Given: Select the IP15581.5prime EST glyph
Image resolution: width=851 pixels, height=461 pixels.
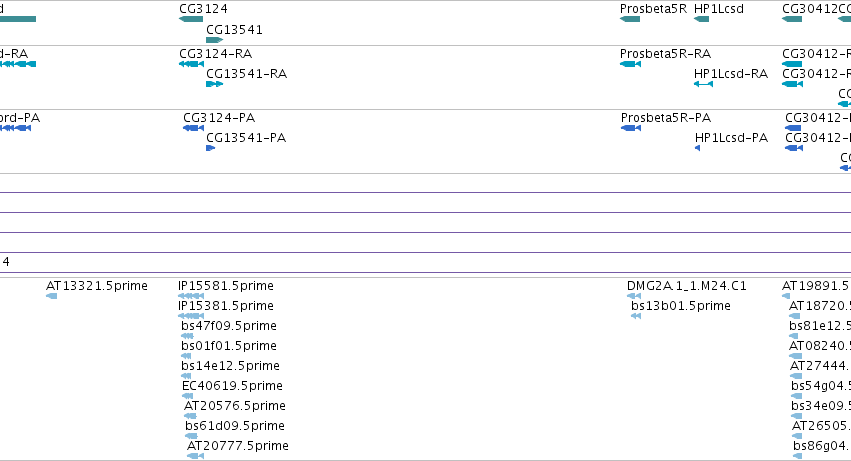Looking at the screenshot, I should [x=191, y=296].
